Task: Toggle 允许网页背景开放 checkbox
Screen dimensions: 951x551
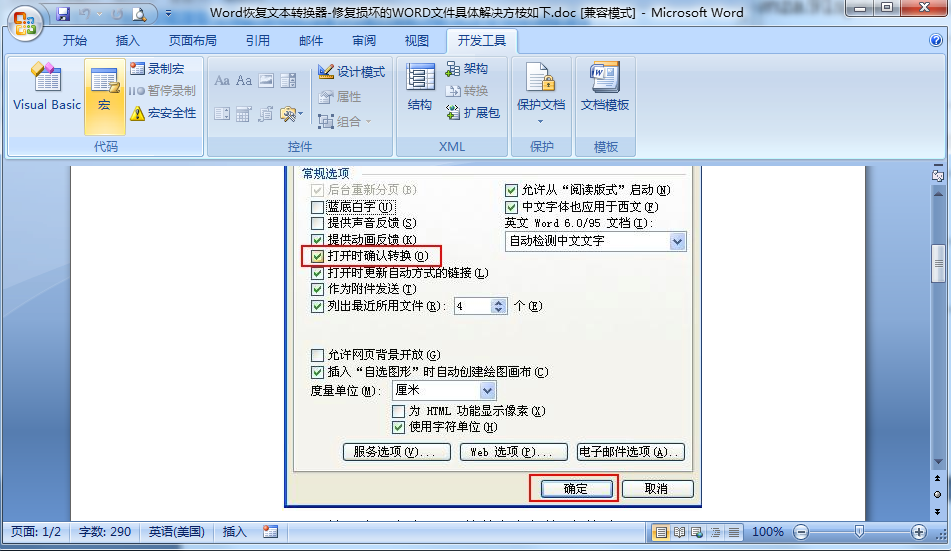Action: 317,355
